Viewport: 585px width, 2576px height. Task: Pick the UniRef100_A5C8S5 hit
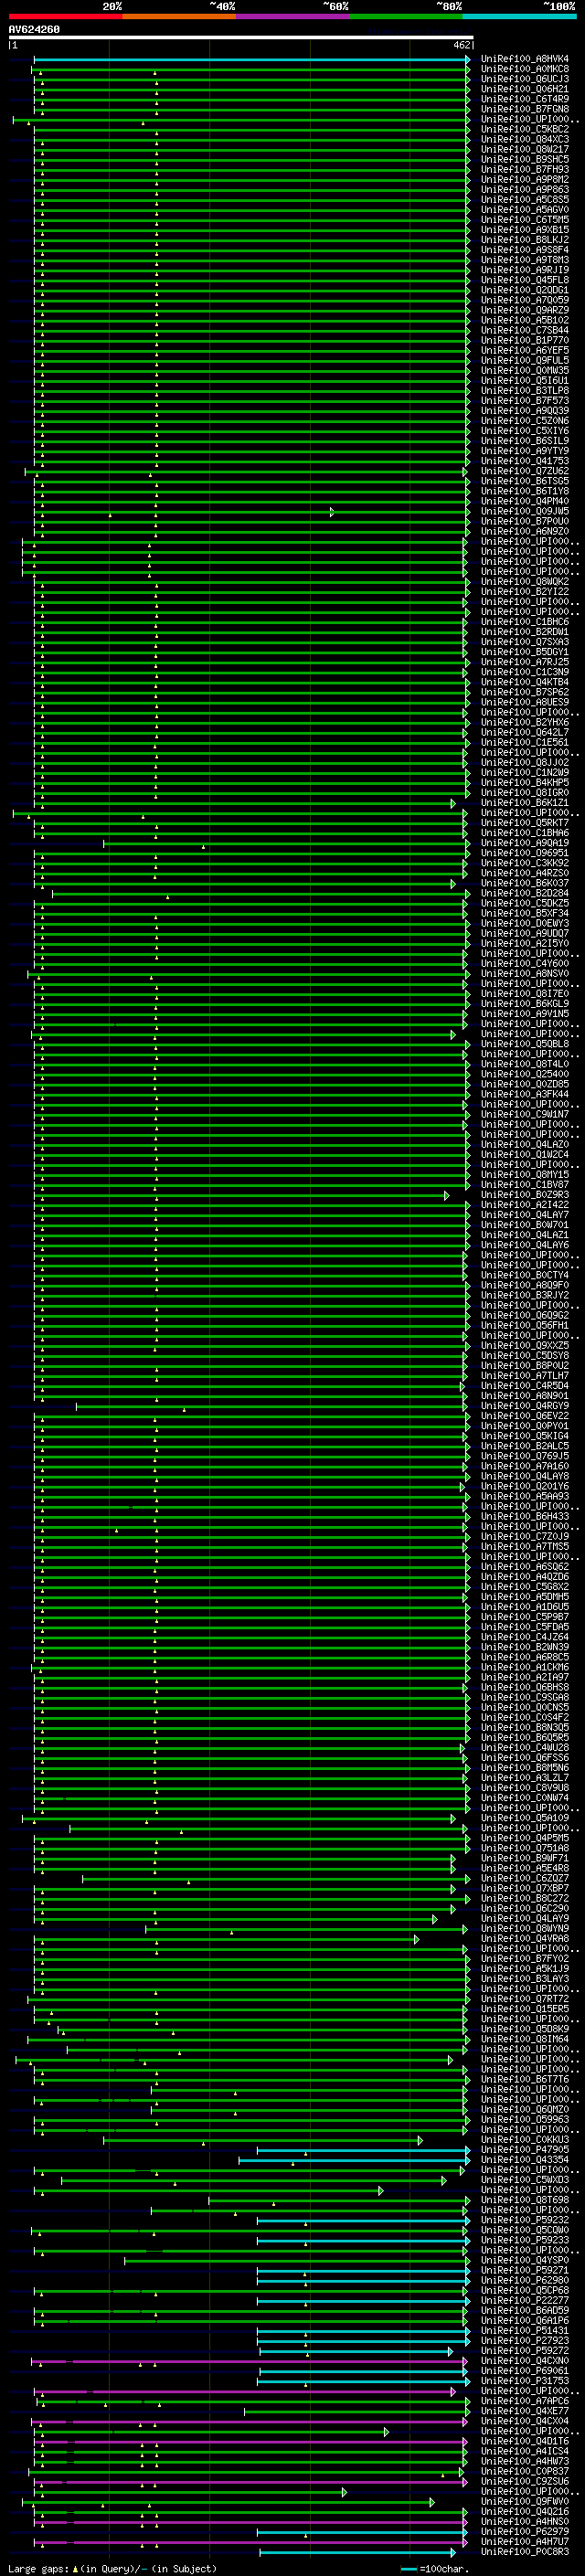[x=525, y=199]
